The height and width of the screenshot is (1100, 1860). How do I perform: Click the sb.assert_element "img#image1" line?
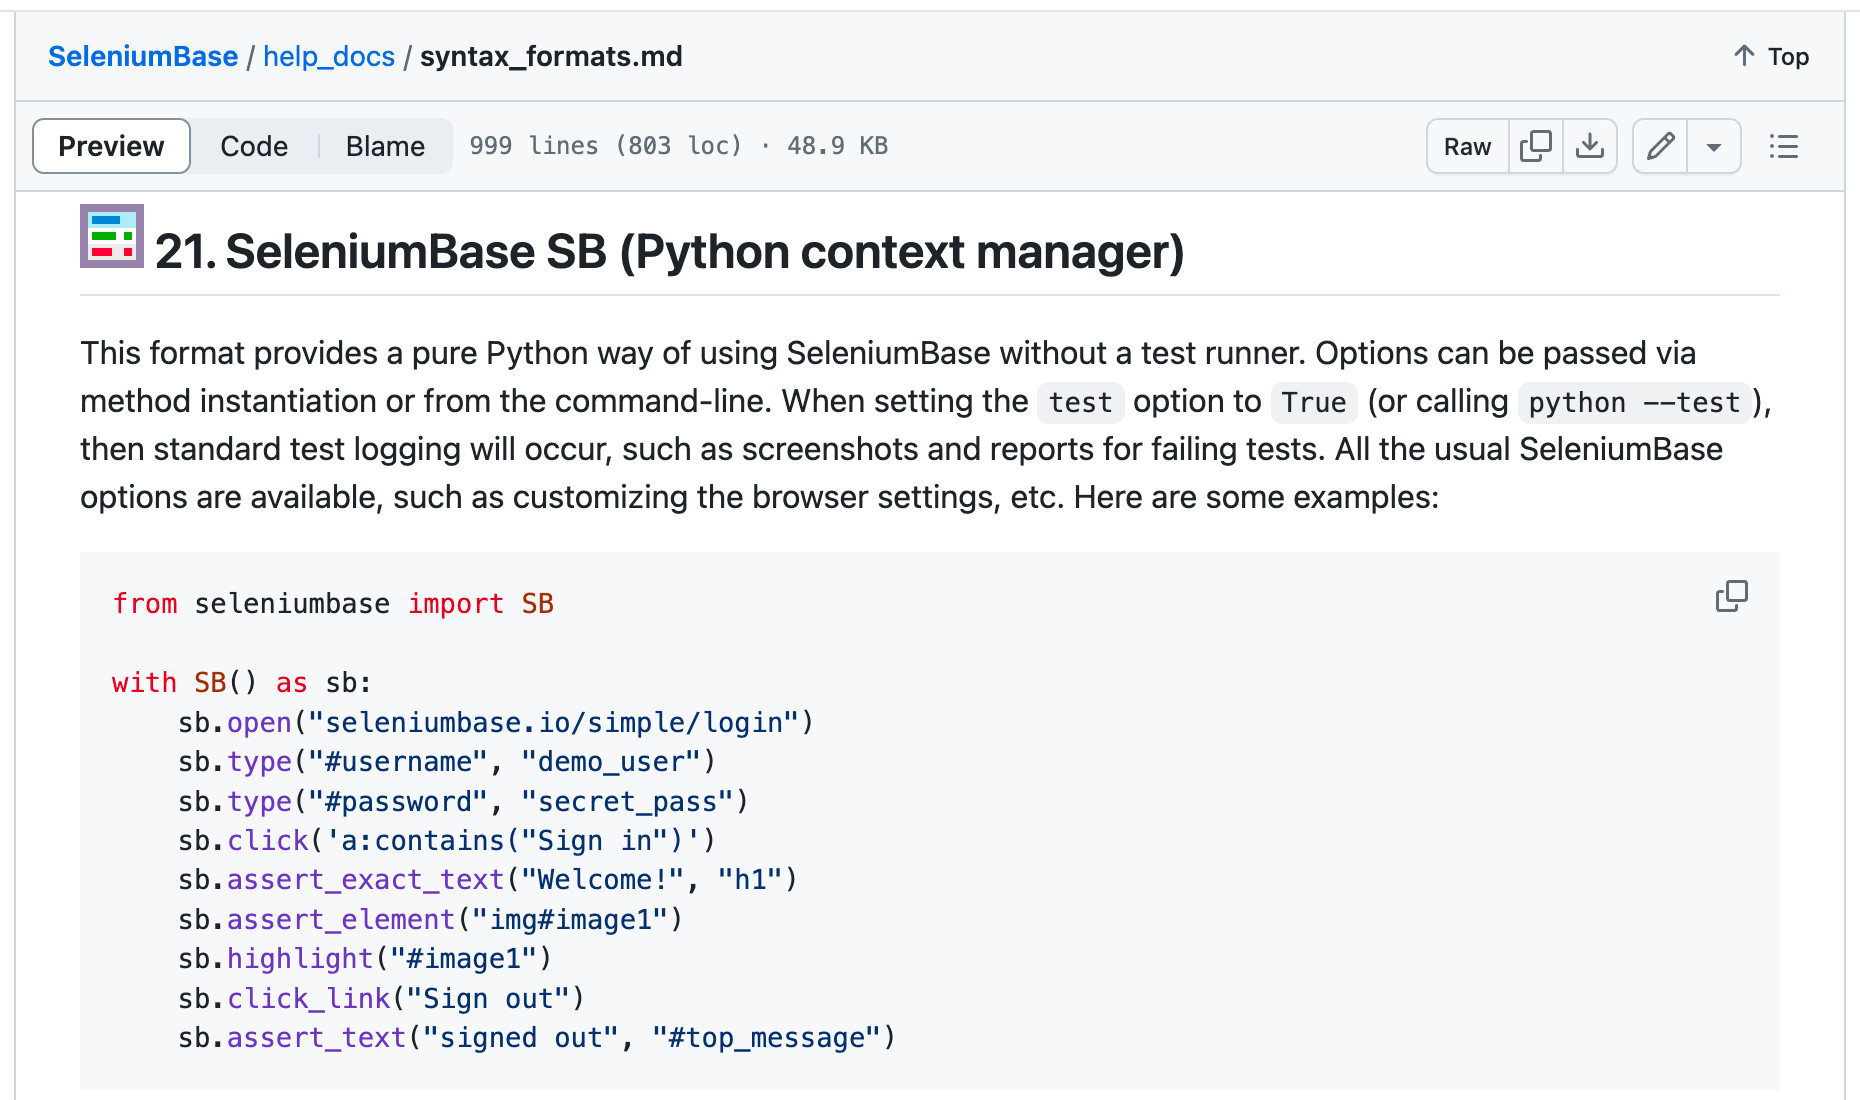430,919
